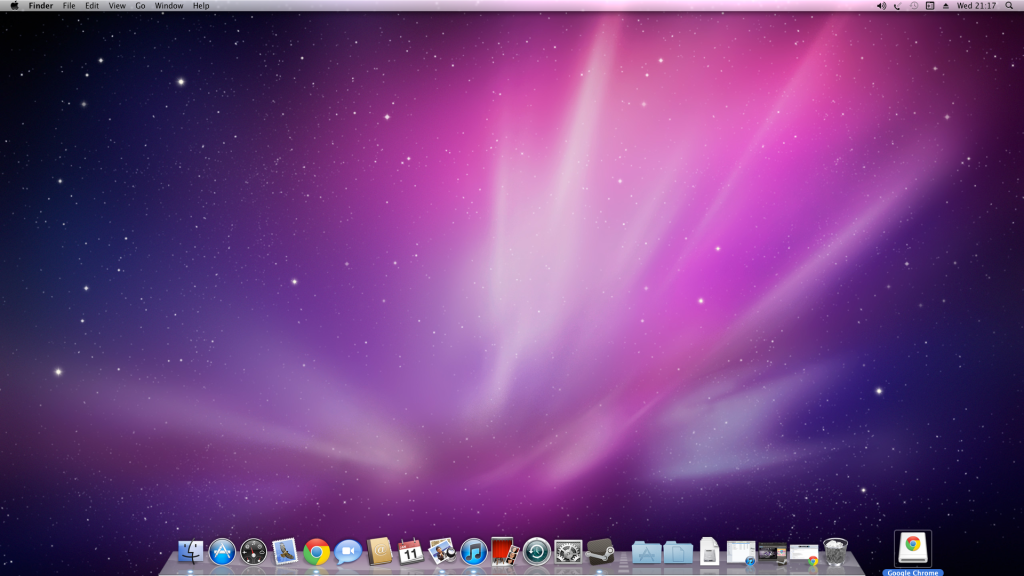Open the Applications folder stack
This screenshot has height=576, width=1024.
click(646, 551)
